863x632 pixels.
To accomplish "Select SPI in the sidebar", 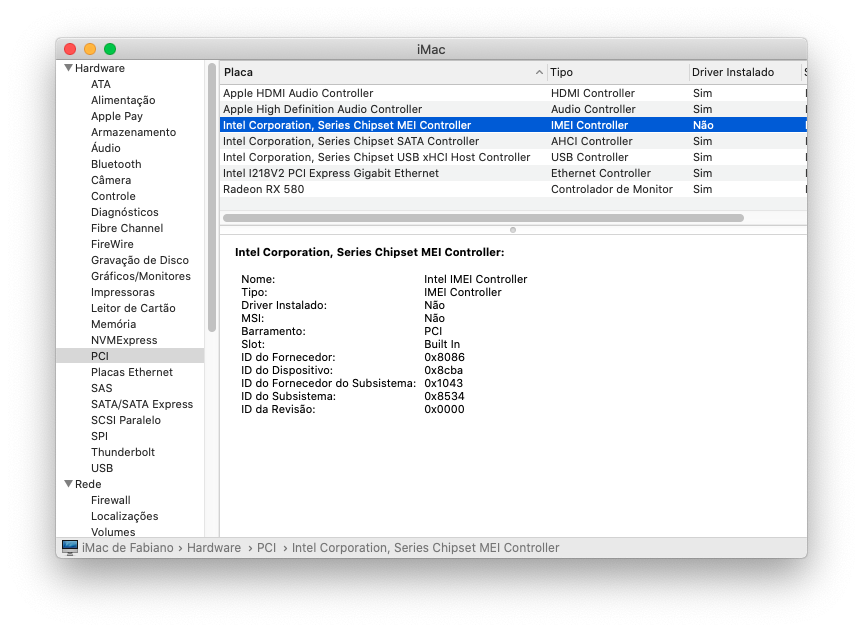I will point(100,435).
